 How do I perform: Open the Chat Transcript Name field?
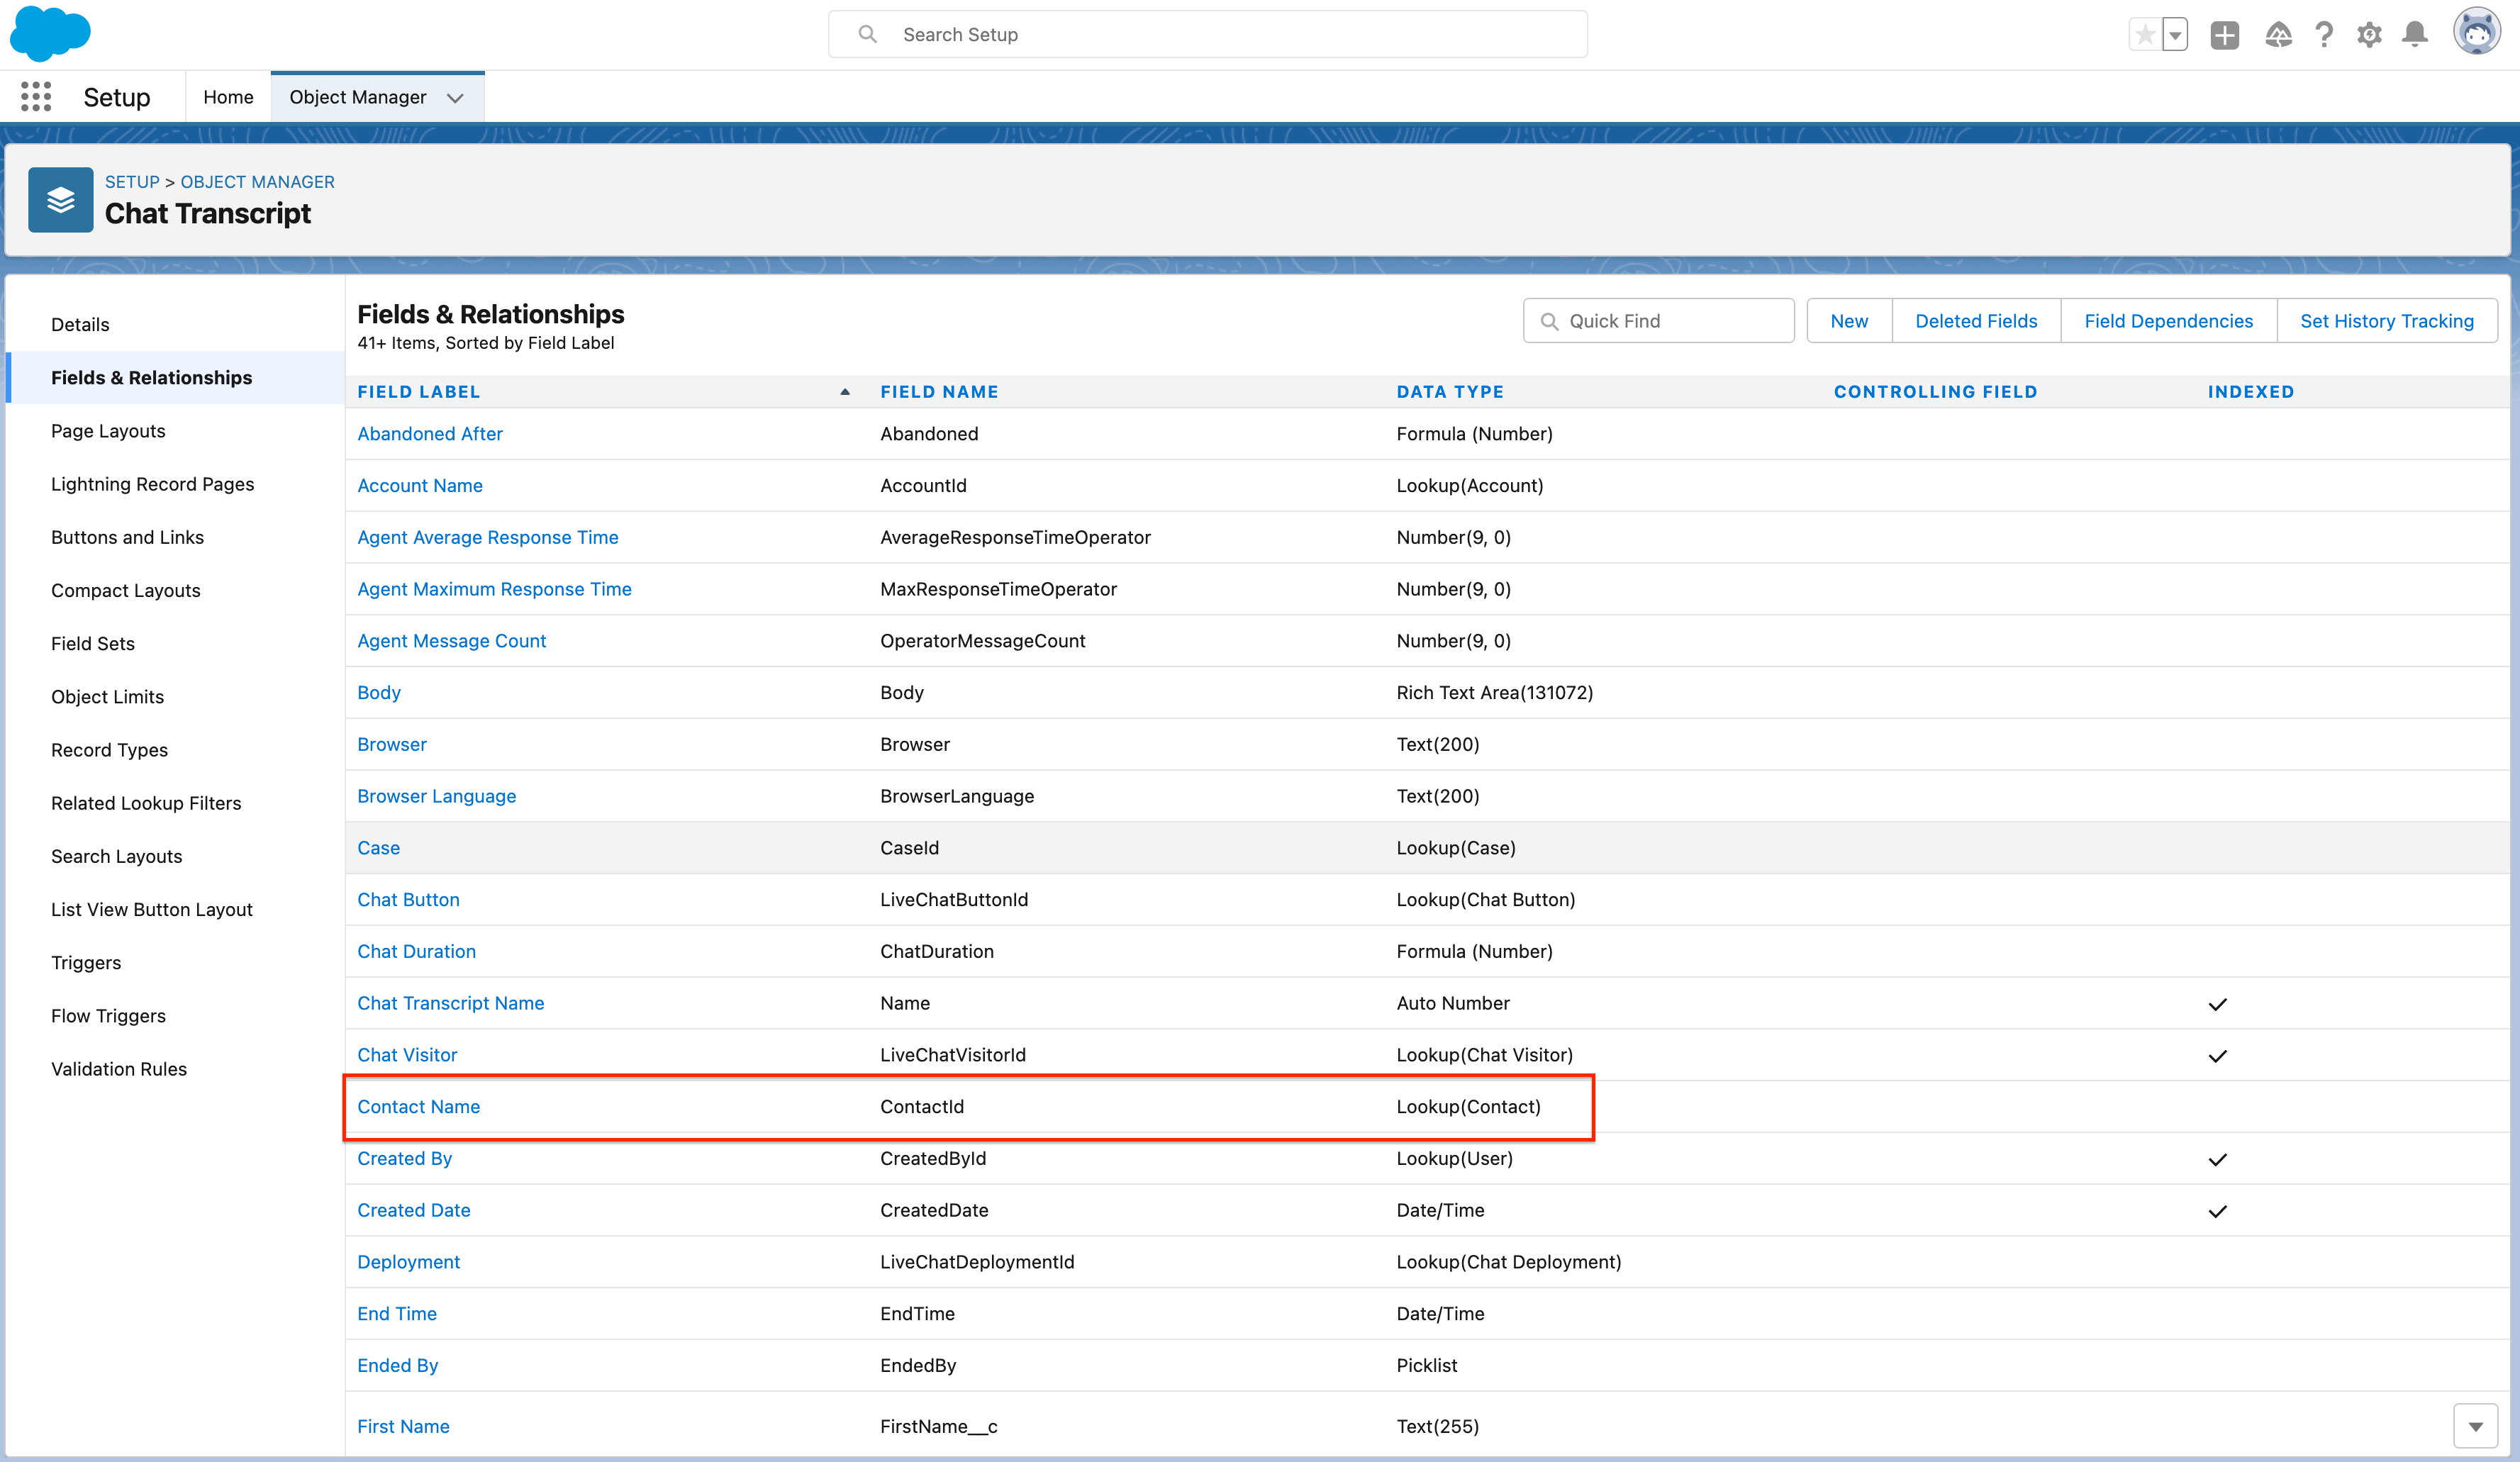pos(451,1003)
